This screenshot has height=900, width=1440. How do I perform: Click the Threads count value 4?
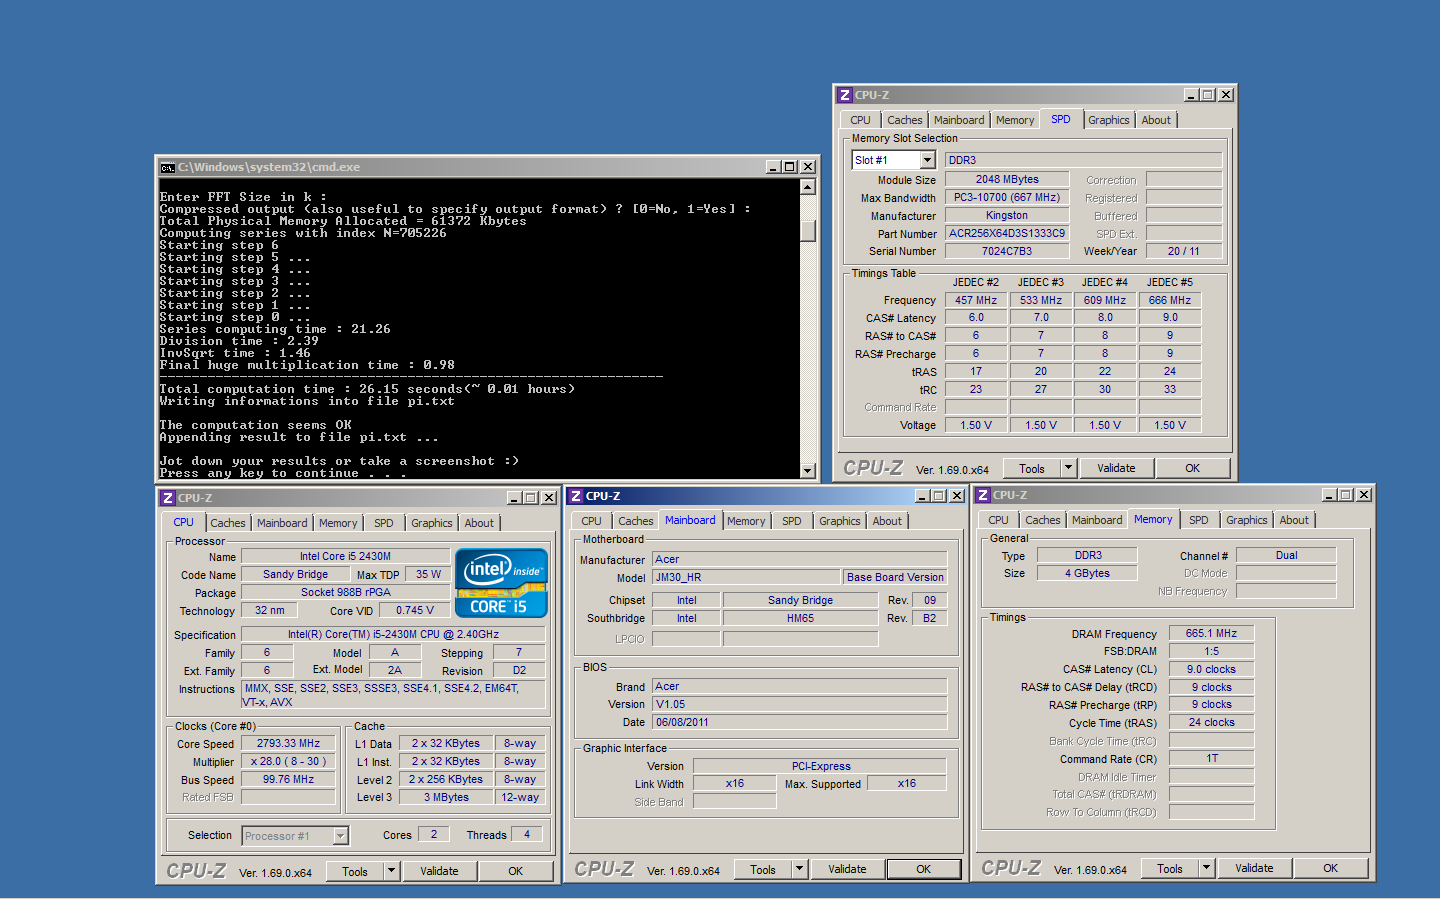[x=527, y=834]
